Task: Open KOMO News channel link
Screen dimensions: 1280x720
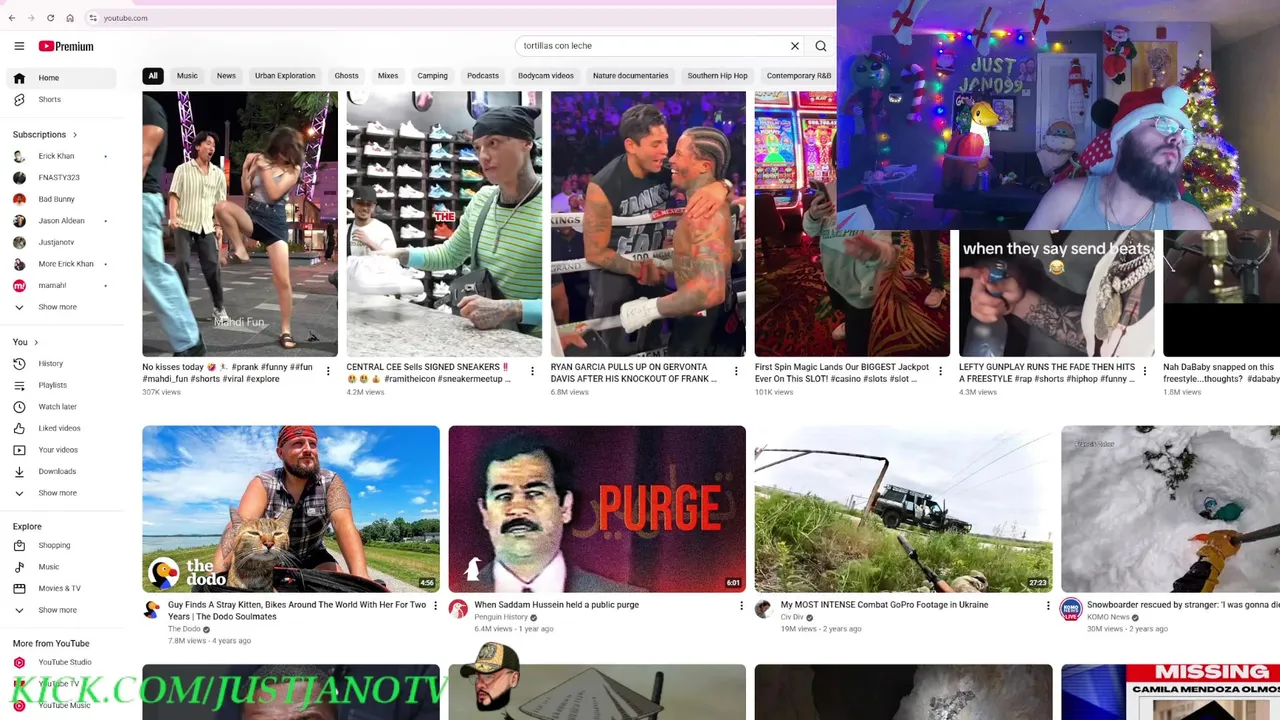Action: pos(1108,617)
